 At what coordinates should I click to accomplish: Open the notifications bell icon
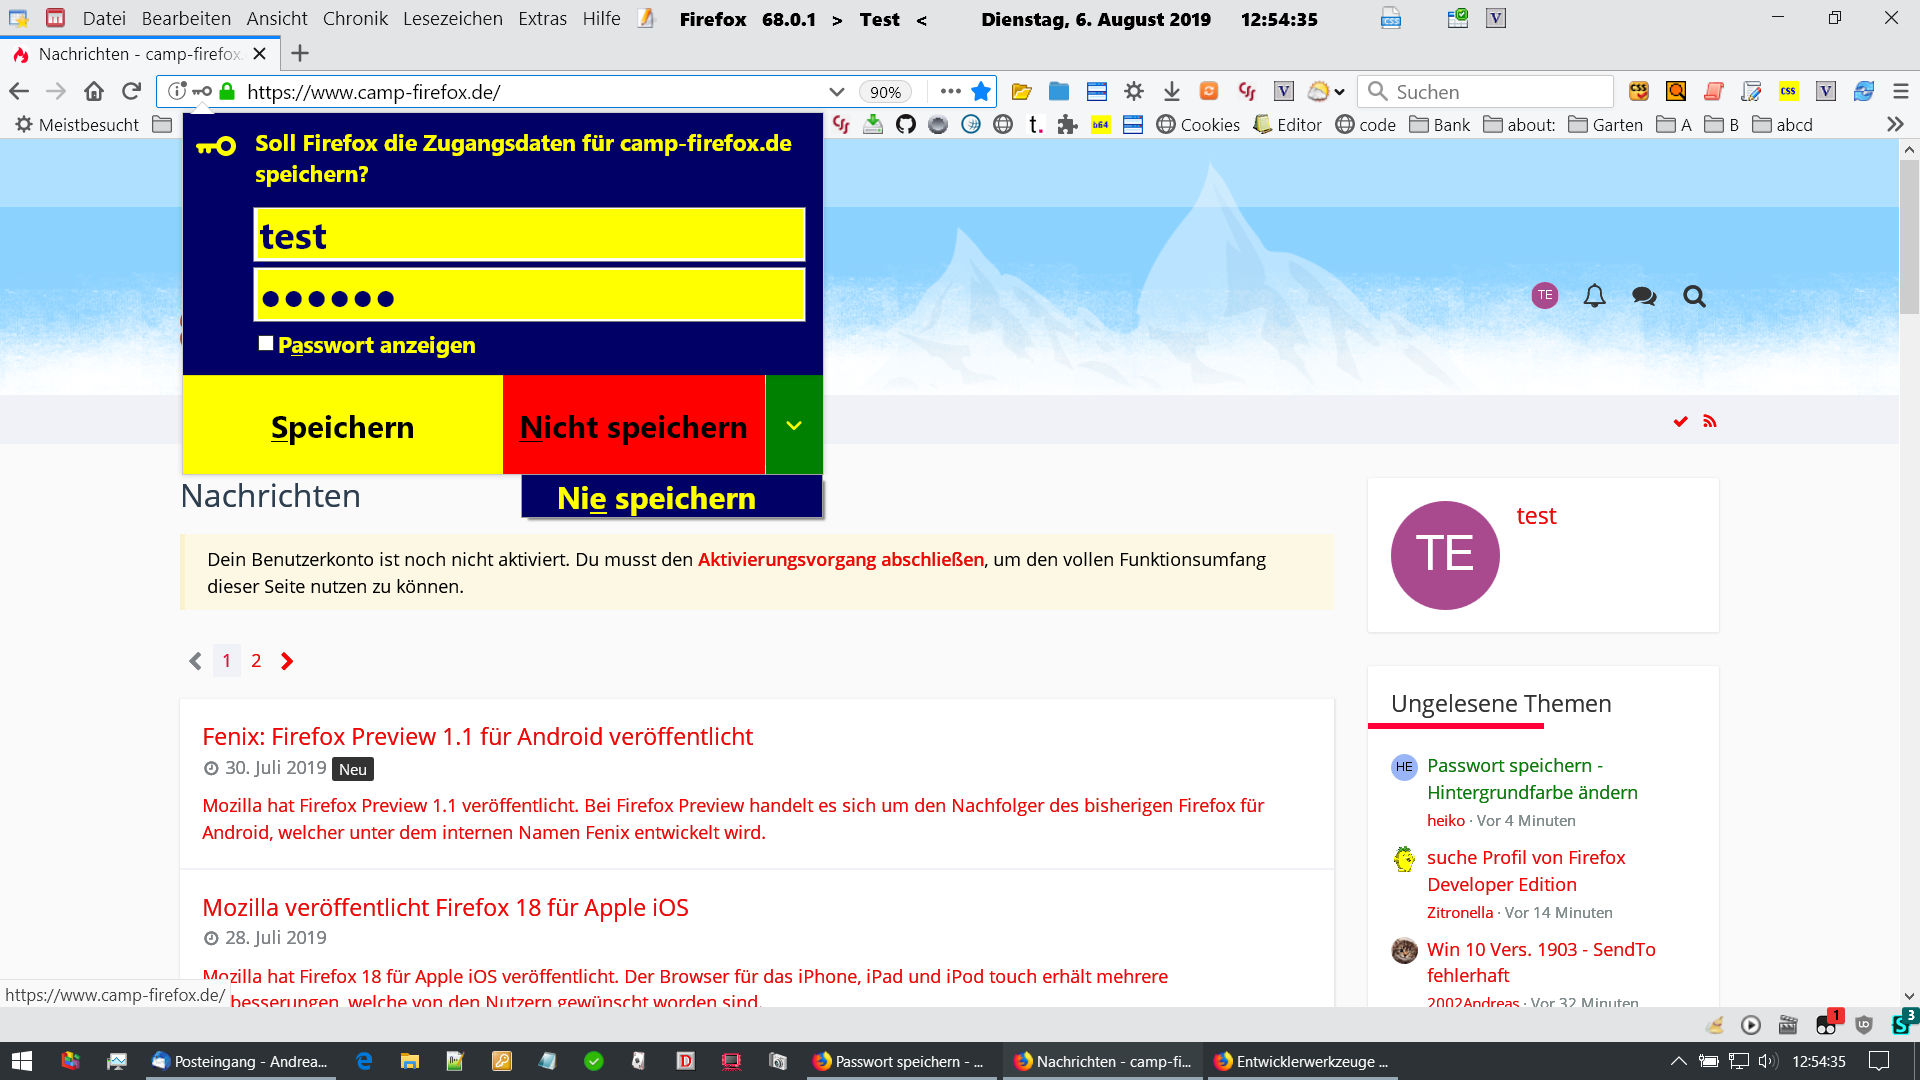coord(1594,296)
